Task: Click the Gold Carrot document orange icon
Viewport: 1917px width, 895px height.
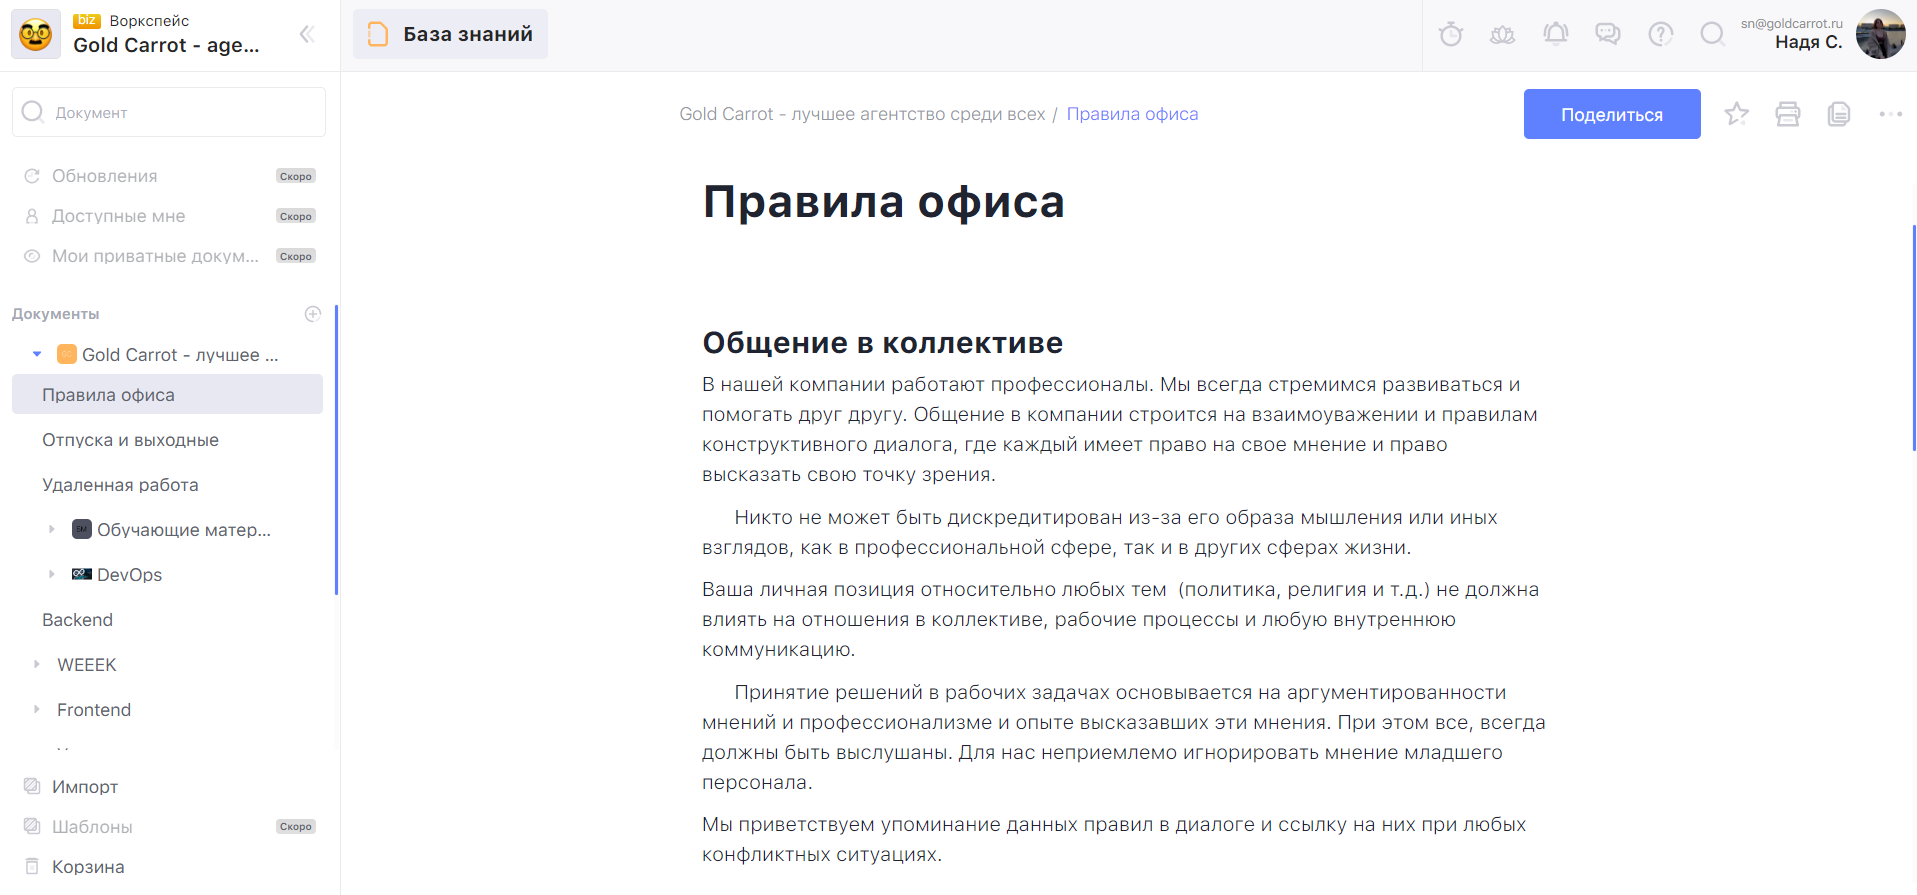Action: (x=67, y=354)
